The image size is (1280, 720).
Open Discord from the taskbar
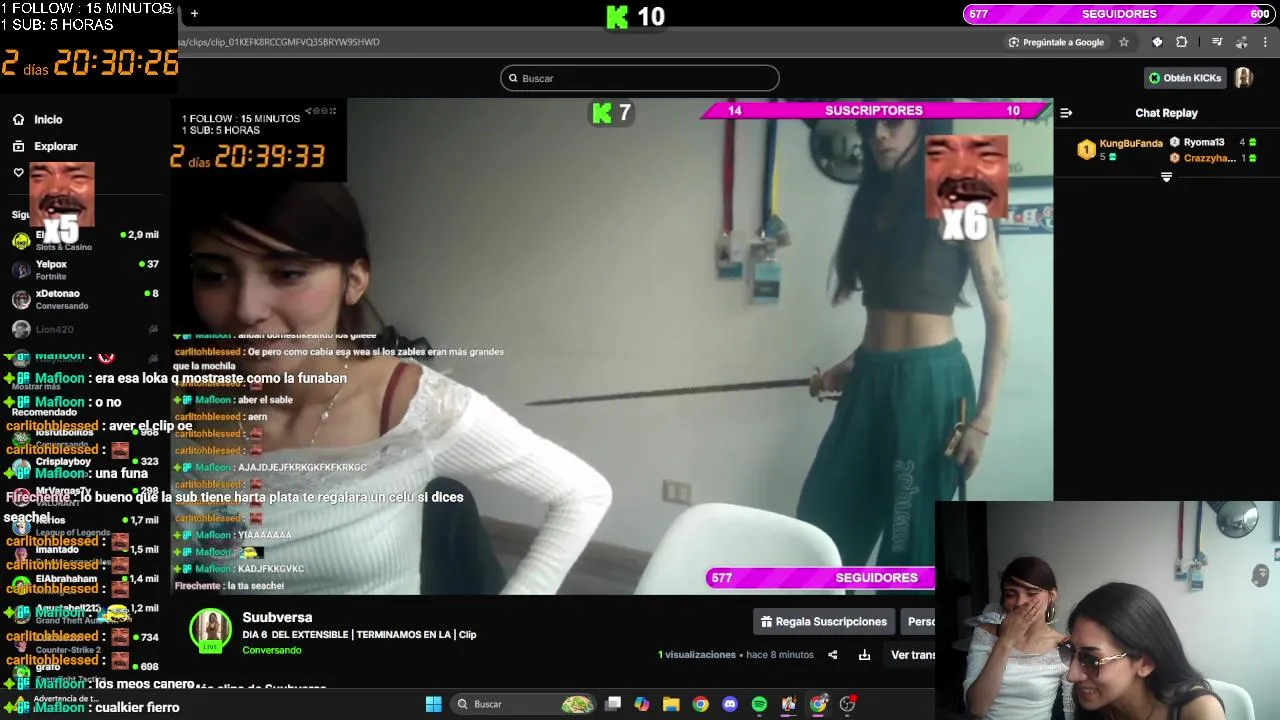coord(730,704)
